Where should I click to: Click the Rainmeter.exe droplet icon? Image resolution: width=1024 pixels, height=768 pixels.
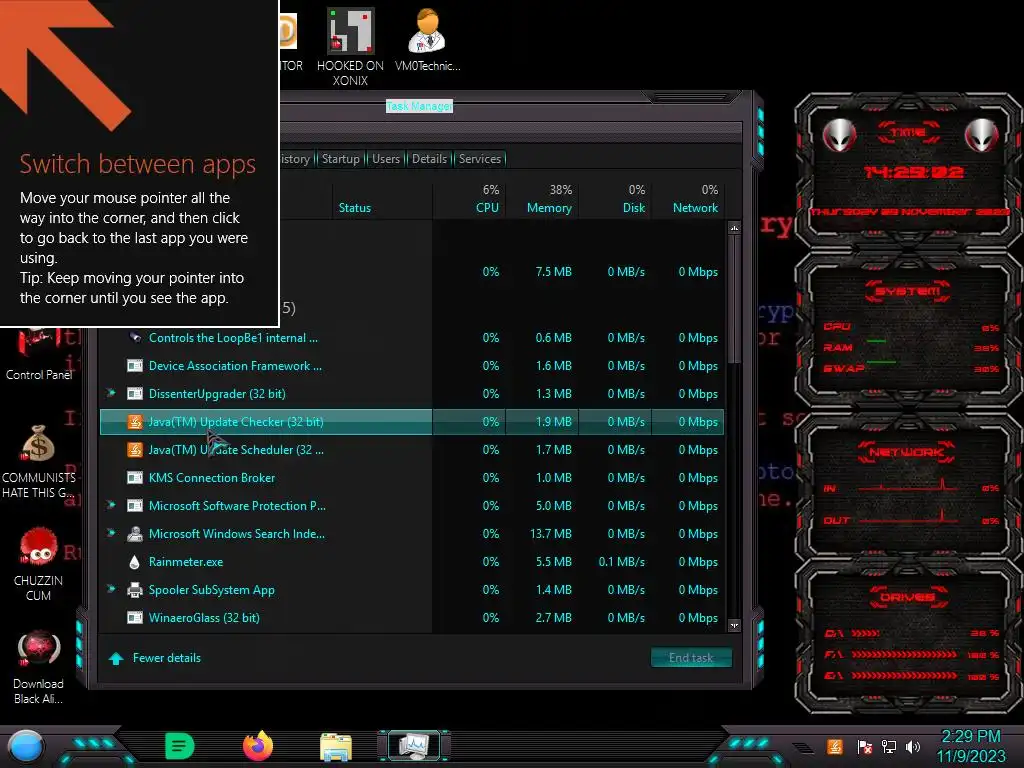(135, 562)
